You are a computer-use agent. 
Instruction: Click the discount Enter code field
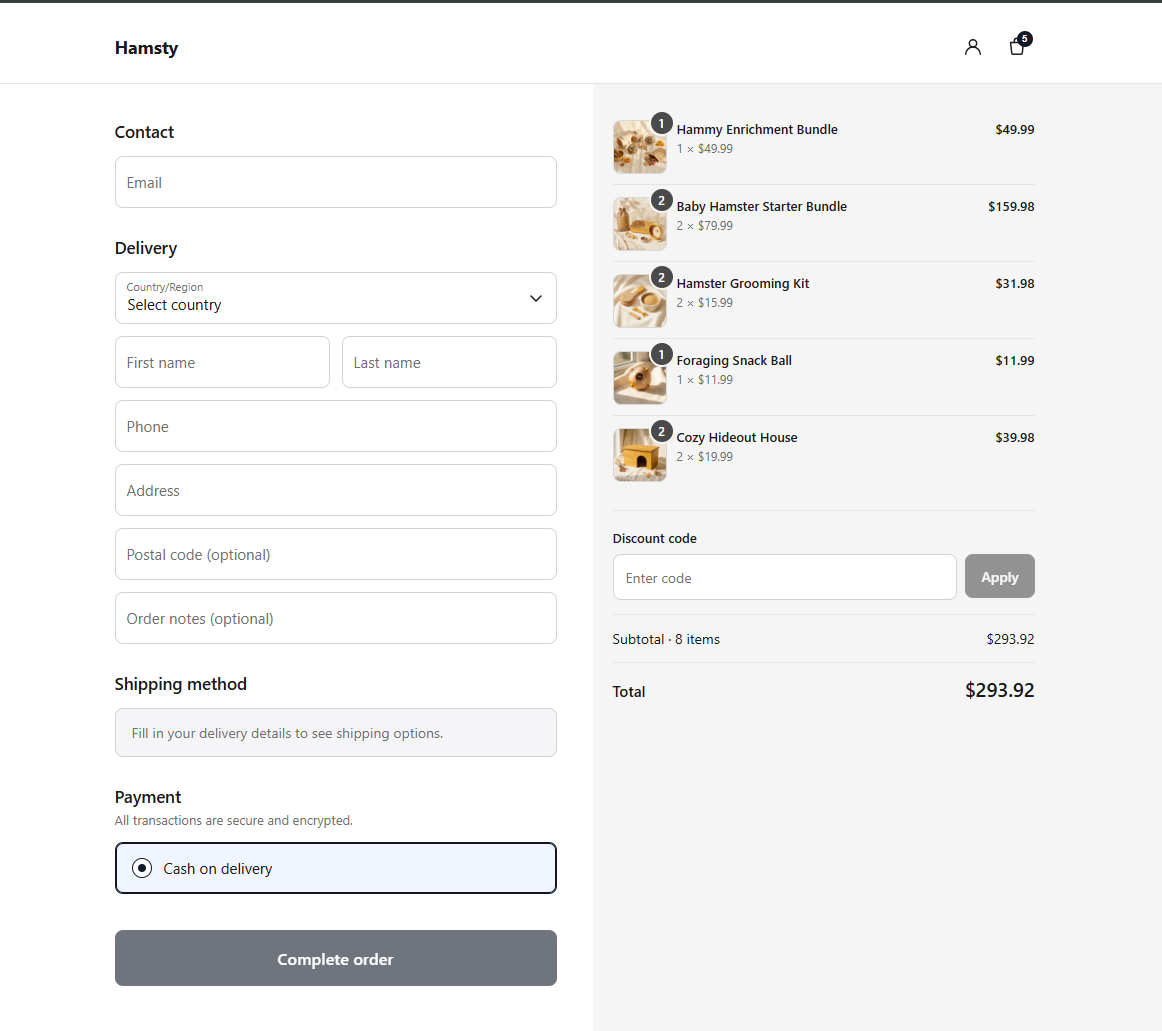[785, 577]
